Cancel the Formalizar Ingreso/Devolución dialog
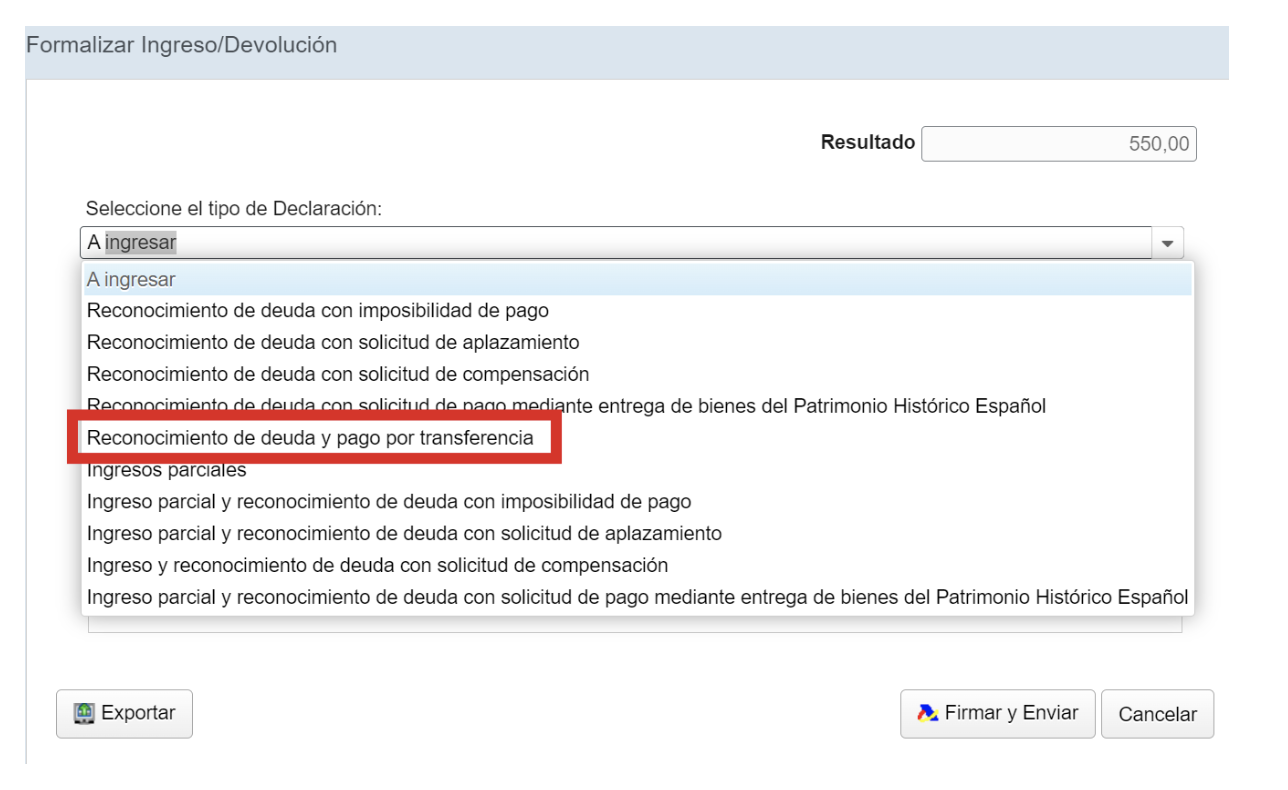The width and height of the screenshot is (1288, 790). tap(1157, 714)
